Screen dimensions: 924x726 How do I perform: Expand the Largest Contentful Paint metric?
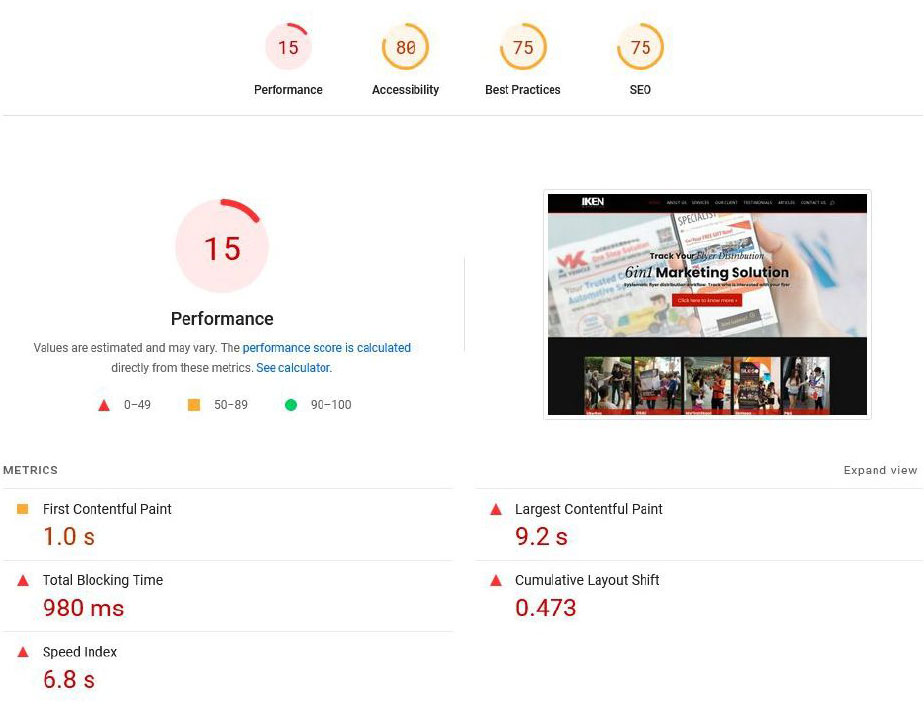pos(588,509)
